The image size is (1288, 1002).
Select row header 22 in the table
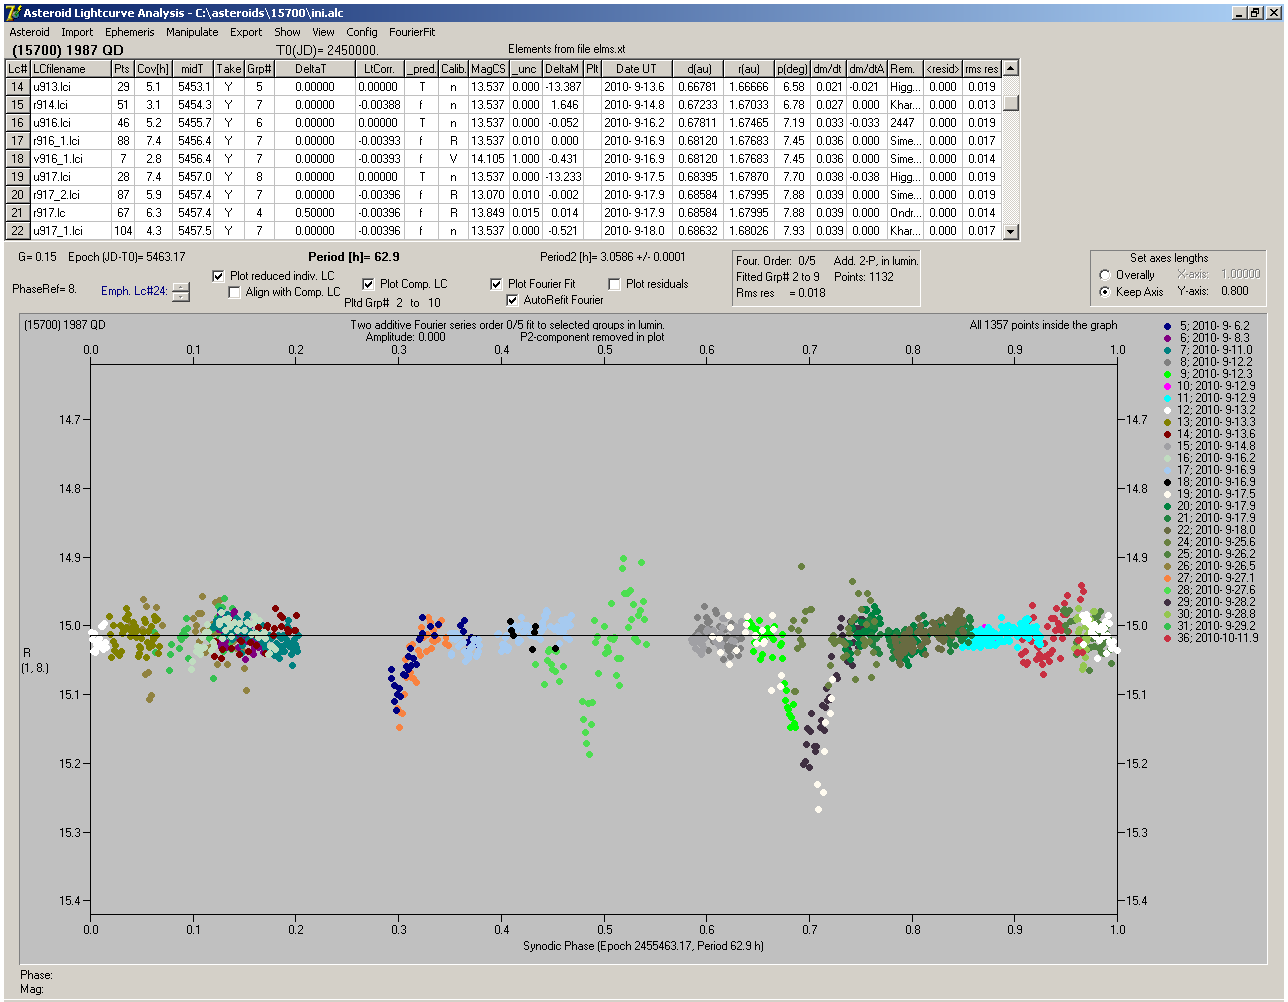(x=17, y=231)
